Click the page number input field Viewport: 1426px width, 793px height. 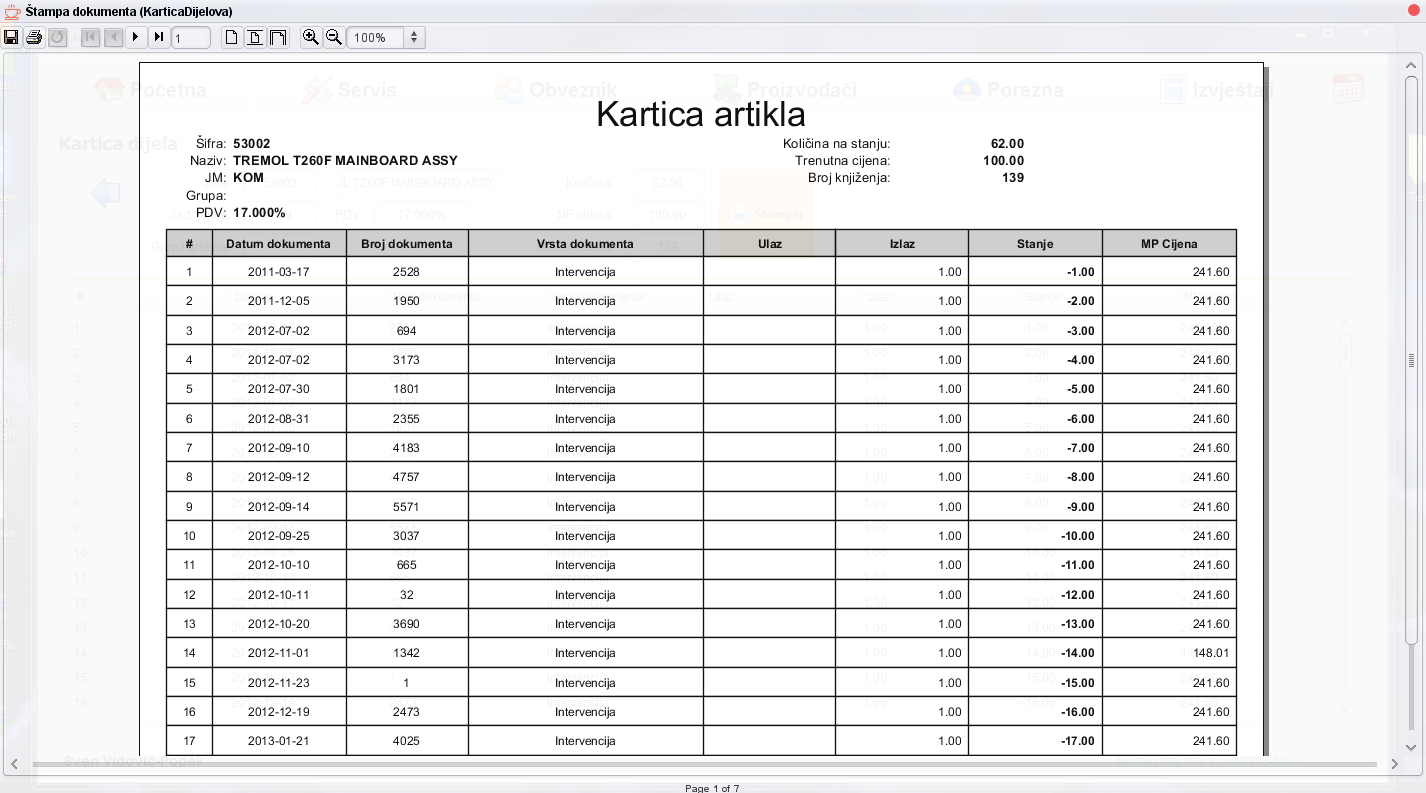click(191, 37)
